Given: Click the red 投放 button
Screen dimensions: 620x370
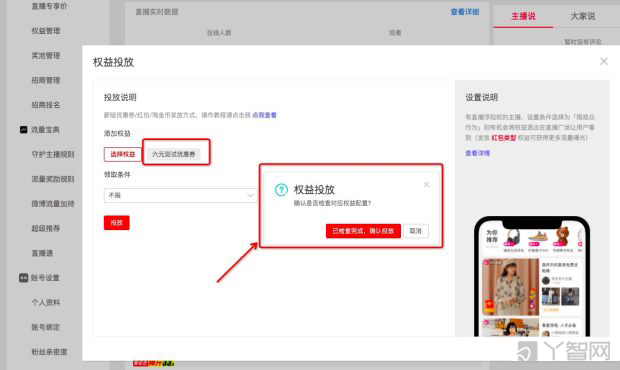Looking at the screenshot, I should tap(117, 223).
